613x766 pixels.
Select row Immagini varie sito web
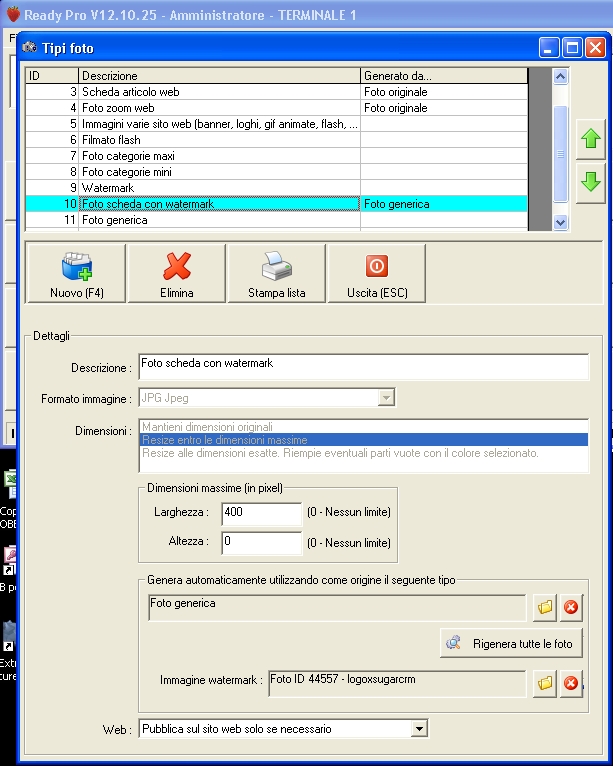pos(276,124)
